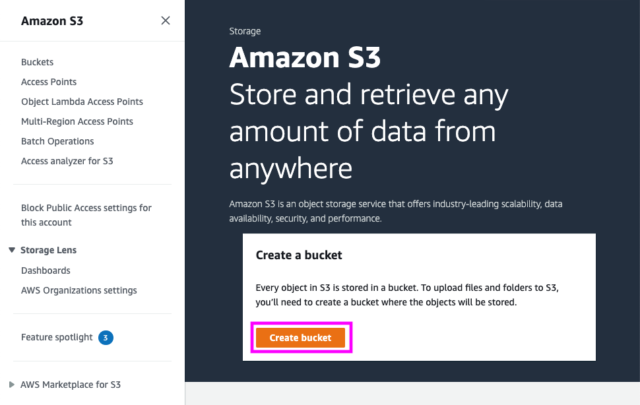Click the Feature spotlight link
Image resolution: width=640 pixels, height=405 pixels.
click(x=57, y=337)
